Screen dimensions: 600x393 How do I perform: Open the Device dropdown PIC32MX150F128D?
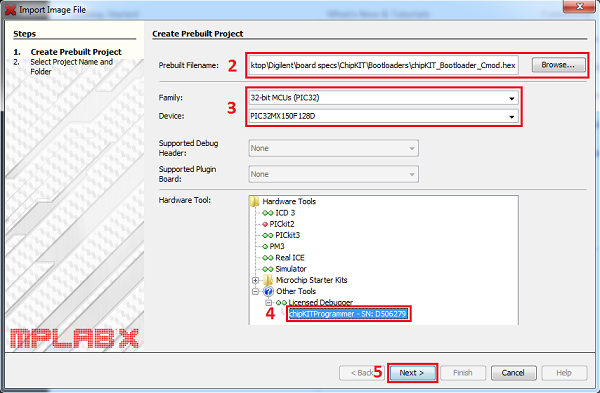(x=383, y=116)
